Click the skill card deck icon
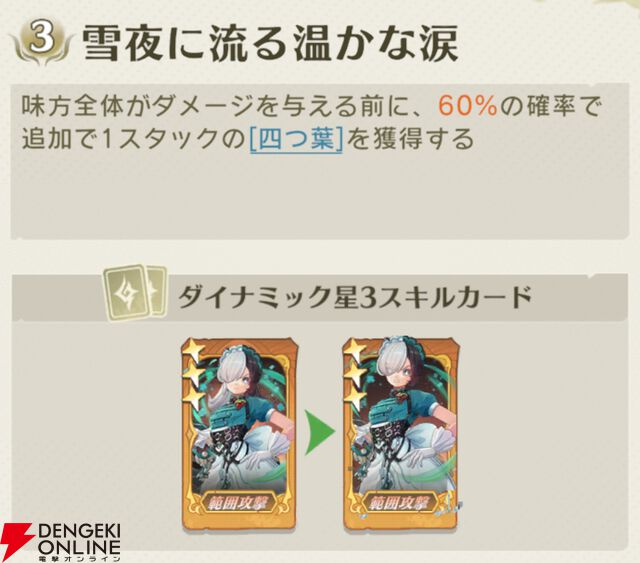 pos(136,292)
